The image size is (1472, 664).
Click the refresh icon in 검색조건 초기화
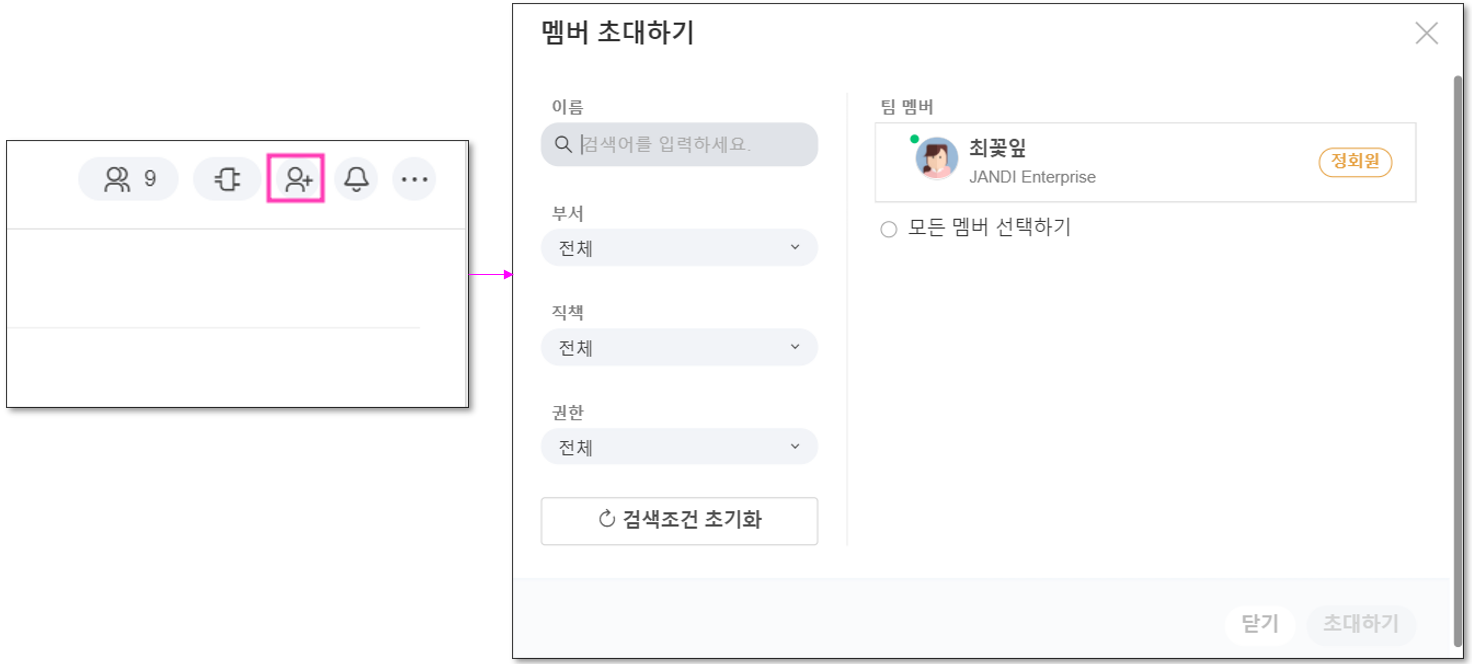click(606, 519)
